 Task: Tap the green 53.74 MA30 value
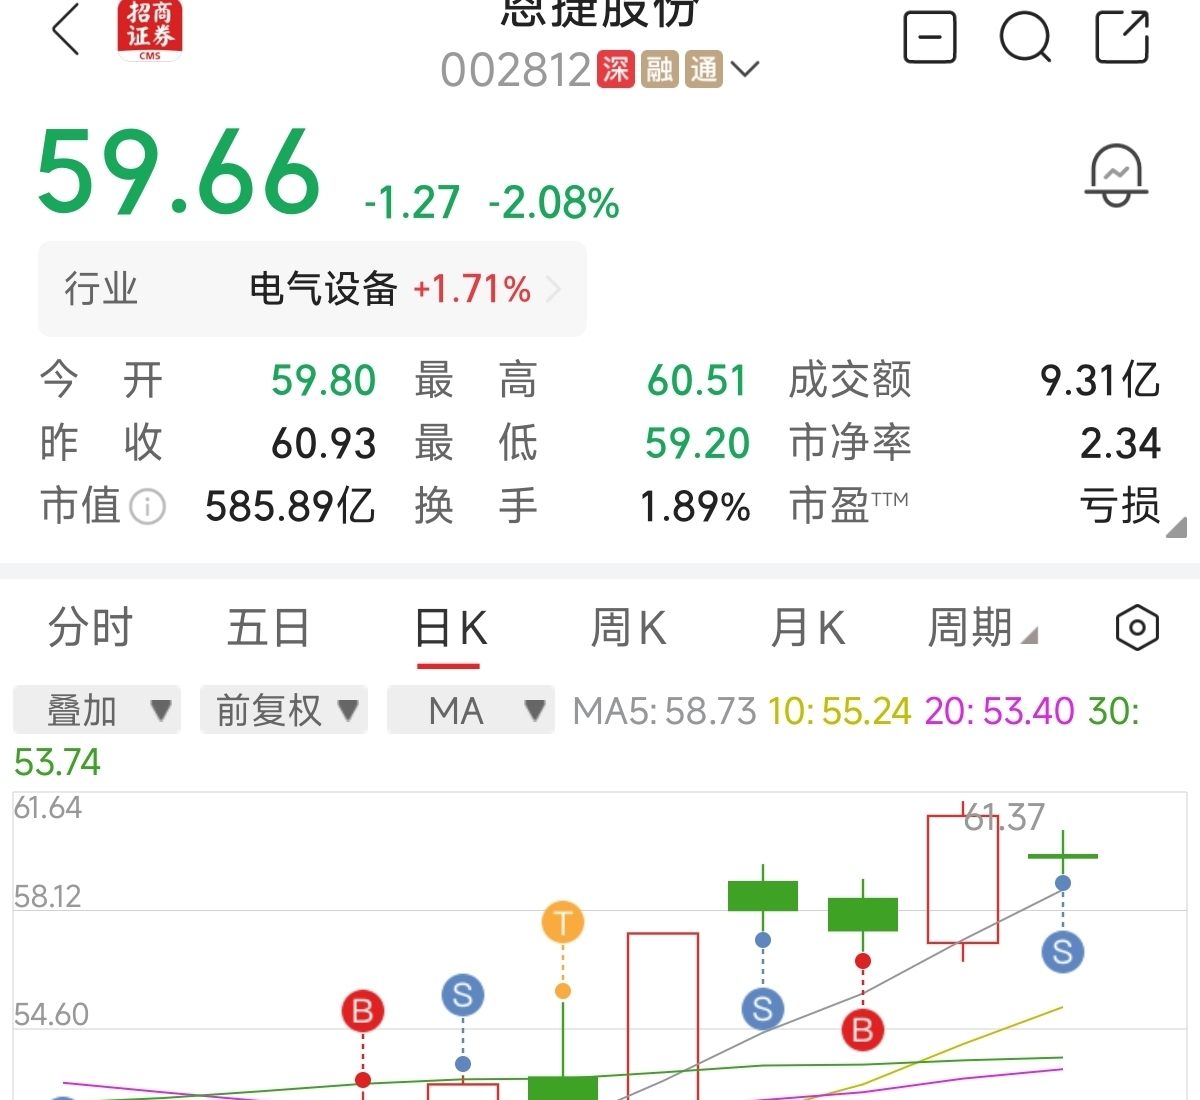click(x=57, y=763)
